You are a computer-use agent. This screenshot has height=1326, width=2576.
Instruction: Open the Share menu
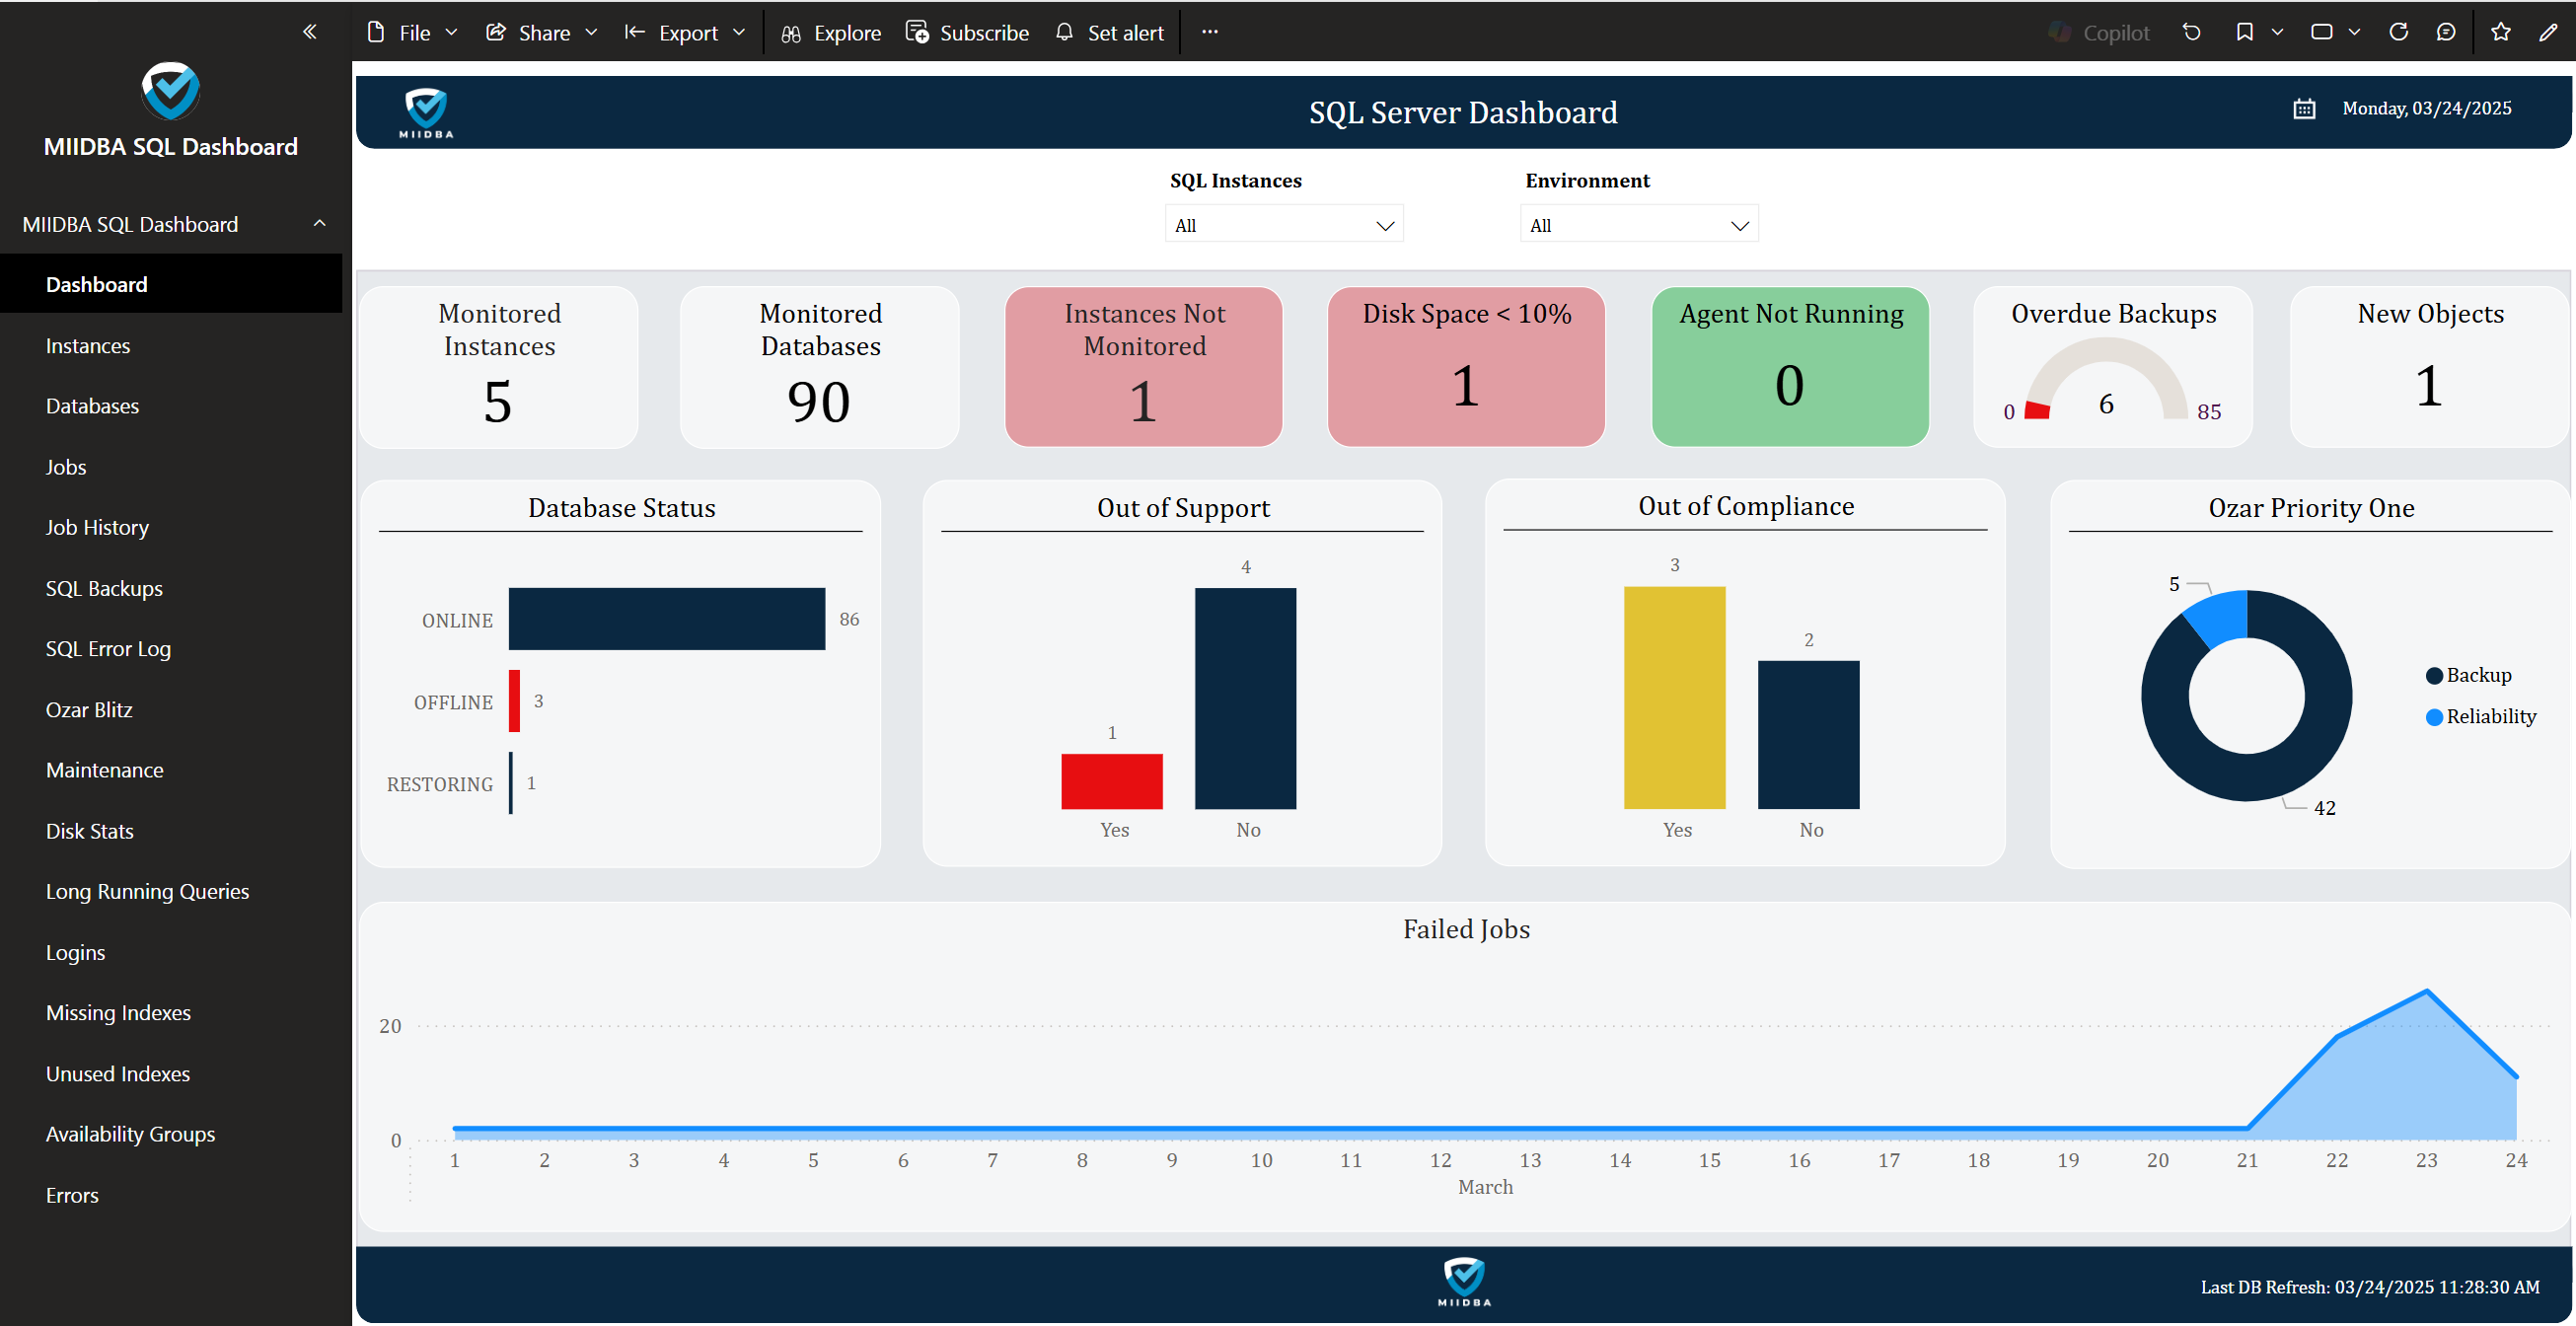pyautogui.click(x=542, y=33)
